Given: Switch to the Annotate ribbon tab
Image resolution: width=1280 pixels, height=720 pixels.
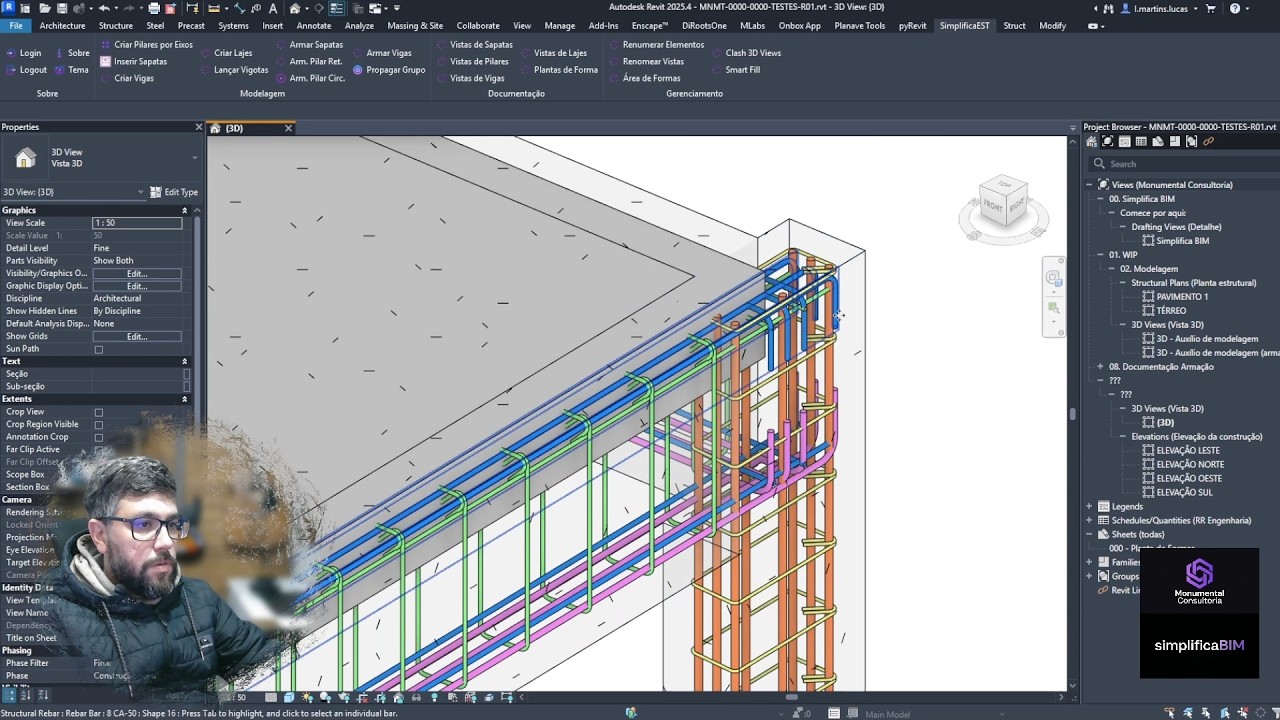Looking at the screenshot, I should tap(314, 26).
